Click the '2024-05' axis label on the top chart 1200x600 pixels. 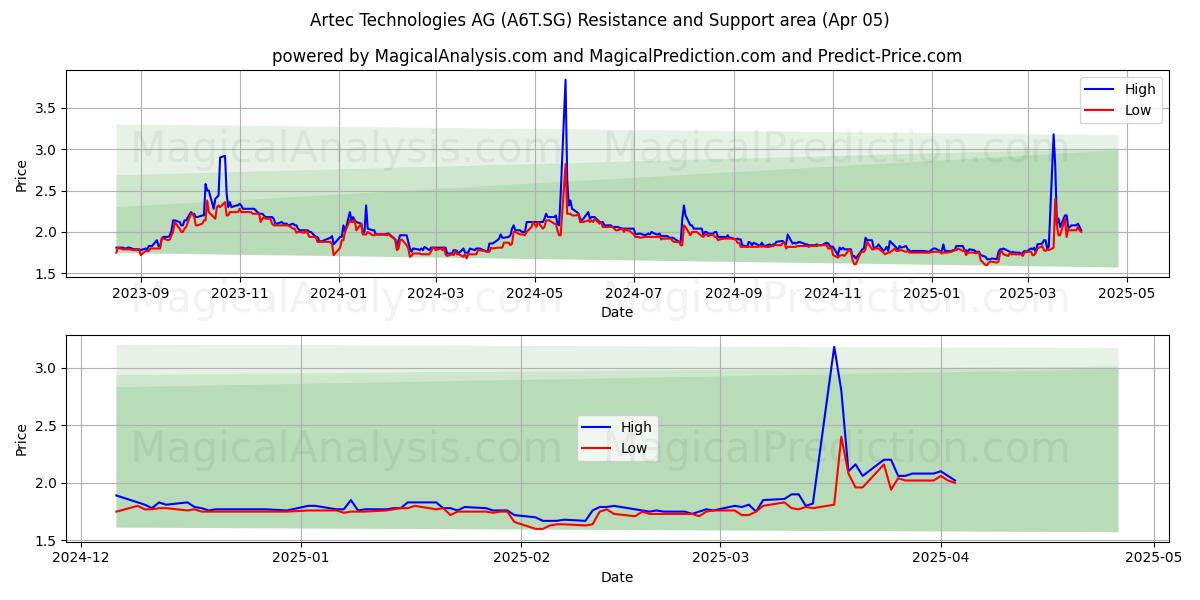pyautogui.click(x=535, y=293)
